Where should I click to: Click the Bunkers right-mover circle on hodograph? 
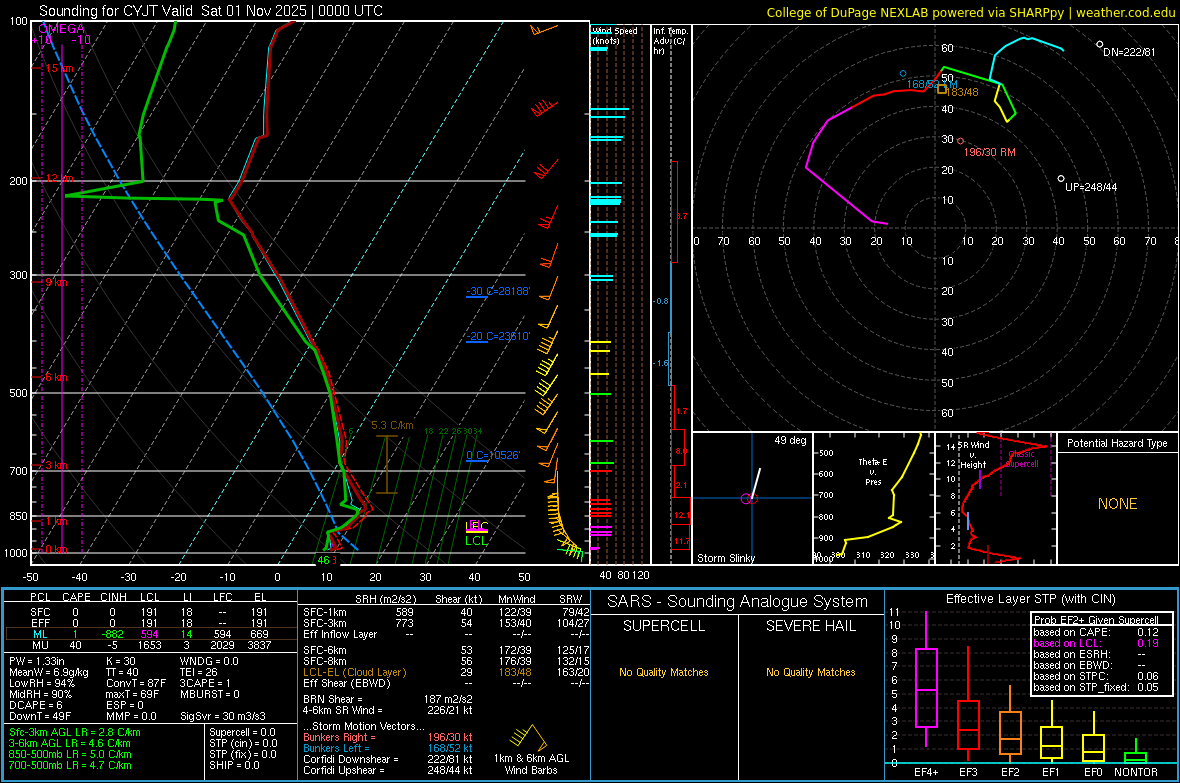[960, 141]
